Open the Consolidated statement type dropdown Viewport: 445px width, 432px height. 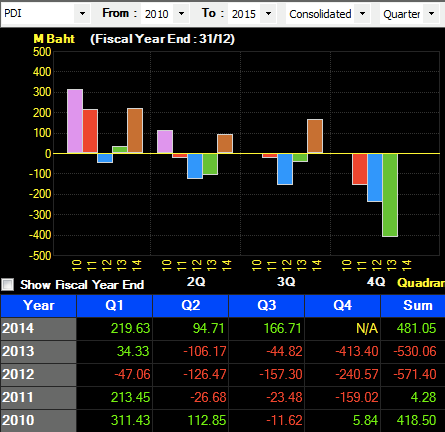pos(362,14)
